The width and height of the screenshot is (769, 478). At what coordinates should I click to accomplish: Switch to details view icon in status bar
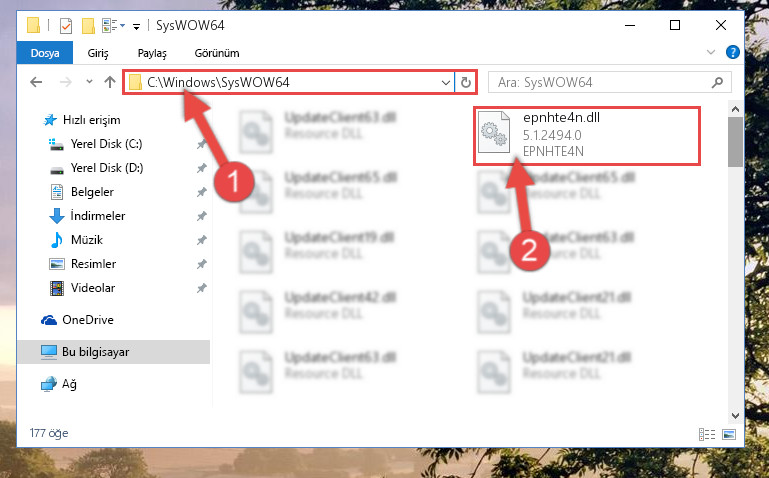(707, 434)
